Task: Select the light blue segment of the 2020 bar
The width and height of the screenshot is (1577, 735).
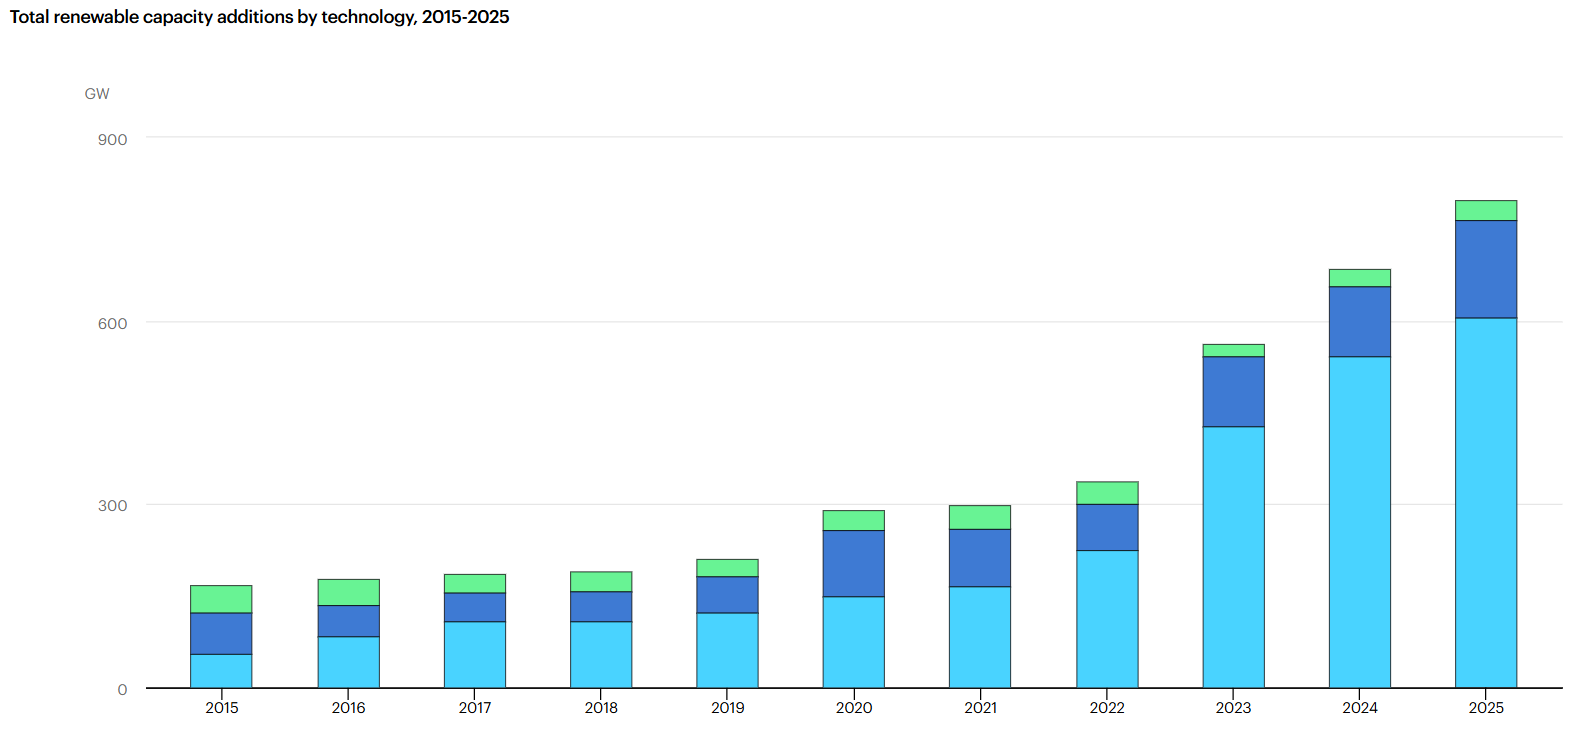Action: pyautogui.click(x=853, y=642)
